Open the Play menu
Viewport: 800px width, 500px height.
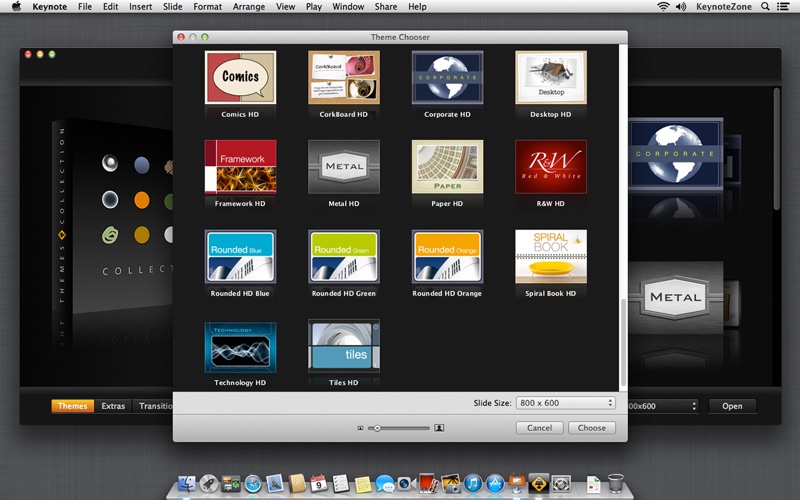coord(313,7)
